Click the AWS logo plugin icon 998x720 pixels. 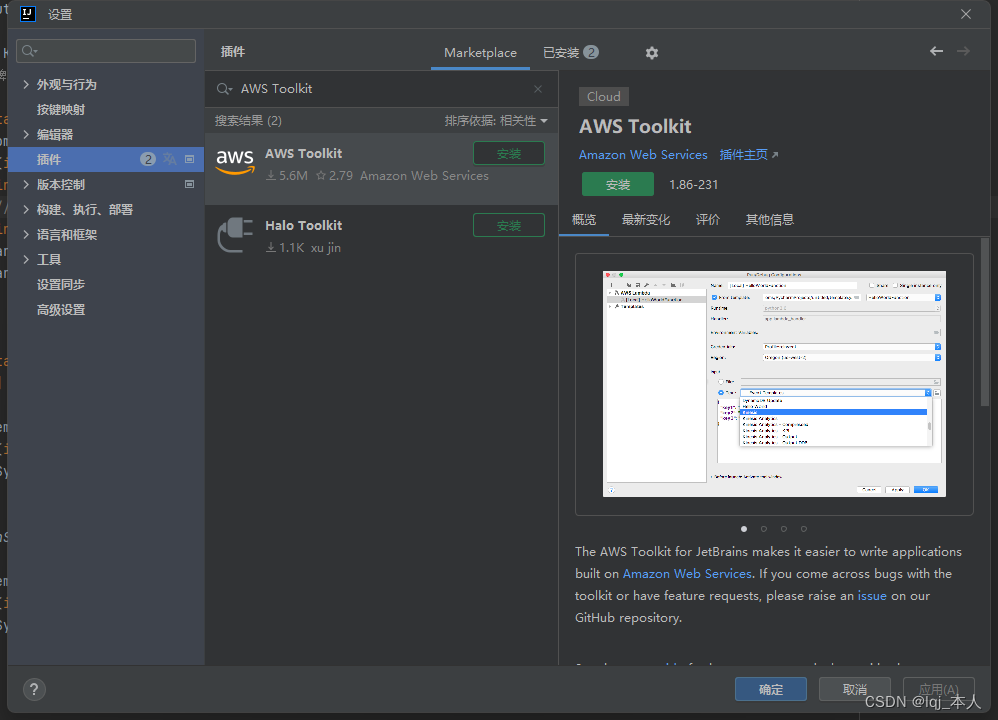coord(235,163)
